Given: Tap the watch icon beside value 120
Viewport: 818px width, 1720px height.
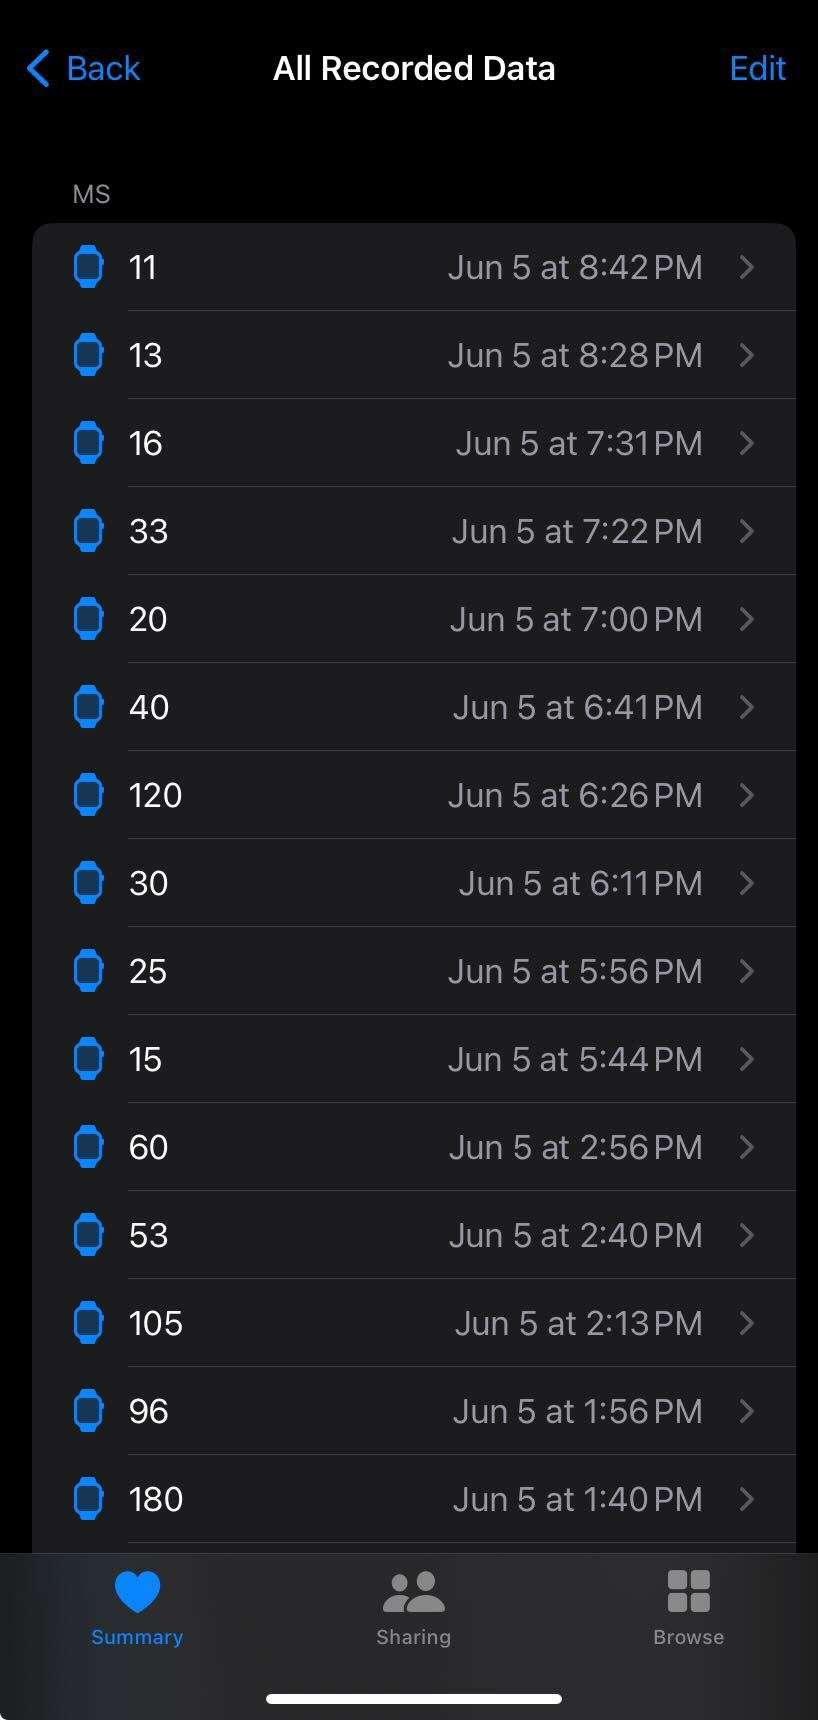Looking at the screenshot, I should coord(89,795).
